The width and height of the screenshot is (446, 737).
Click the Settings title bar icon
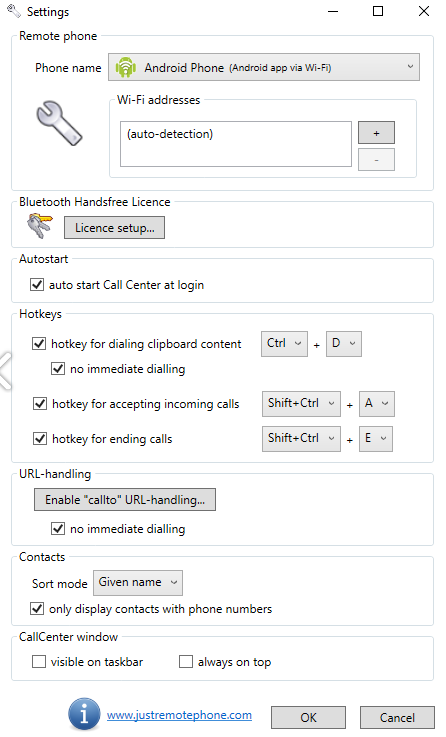pyautogui.click(x=14, y=11)
